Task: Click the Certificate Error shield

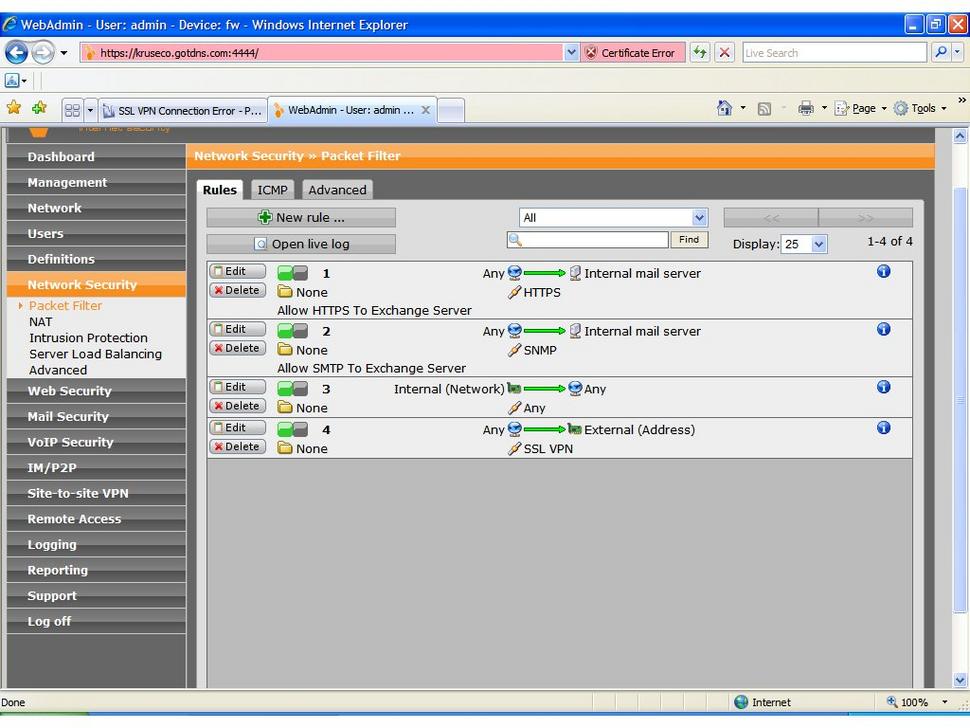Action: tap(591, 52)
